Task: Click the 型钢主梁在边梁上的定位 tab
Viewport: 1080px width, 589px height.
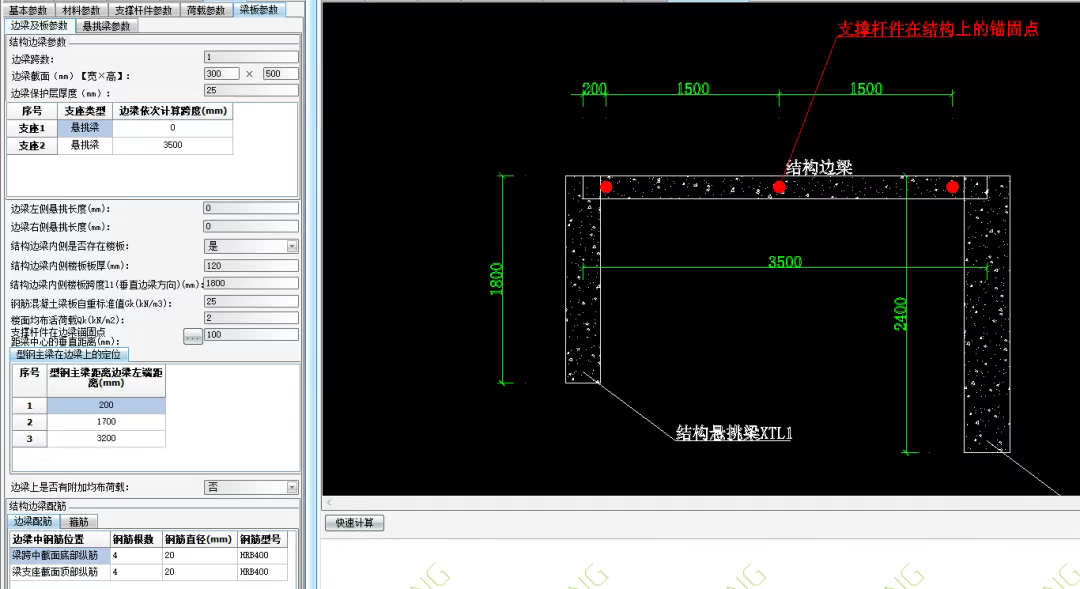Action: pos(69,355)
